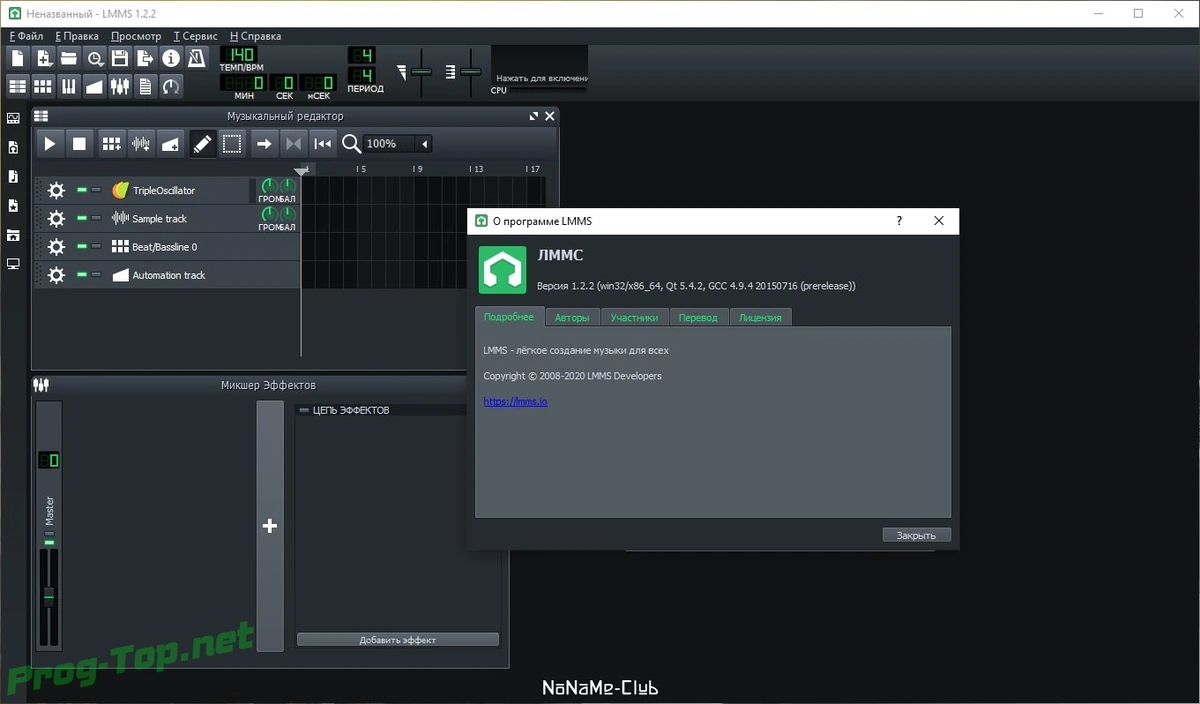Show the project notes toolbar icon
1200x704 pixels.
tap(146, 86)
